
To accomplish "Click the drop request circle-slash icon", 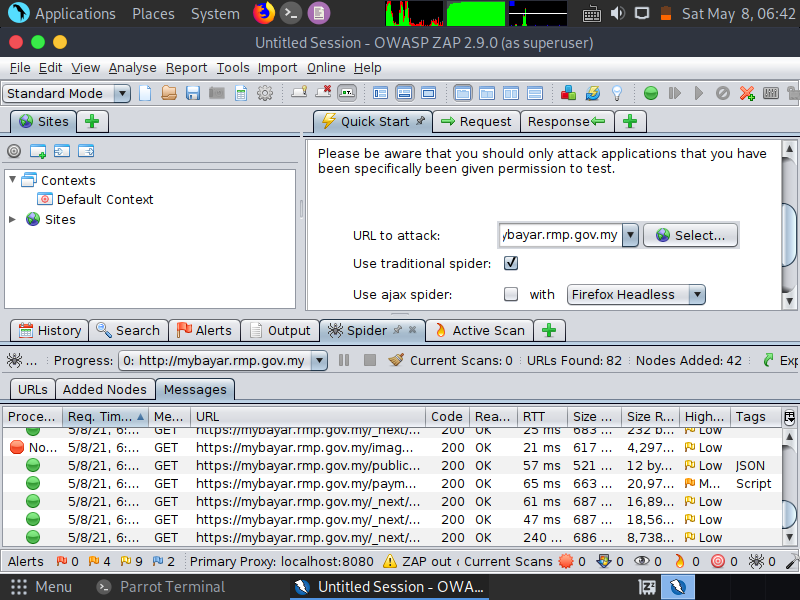I will pos(723,93).
